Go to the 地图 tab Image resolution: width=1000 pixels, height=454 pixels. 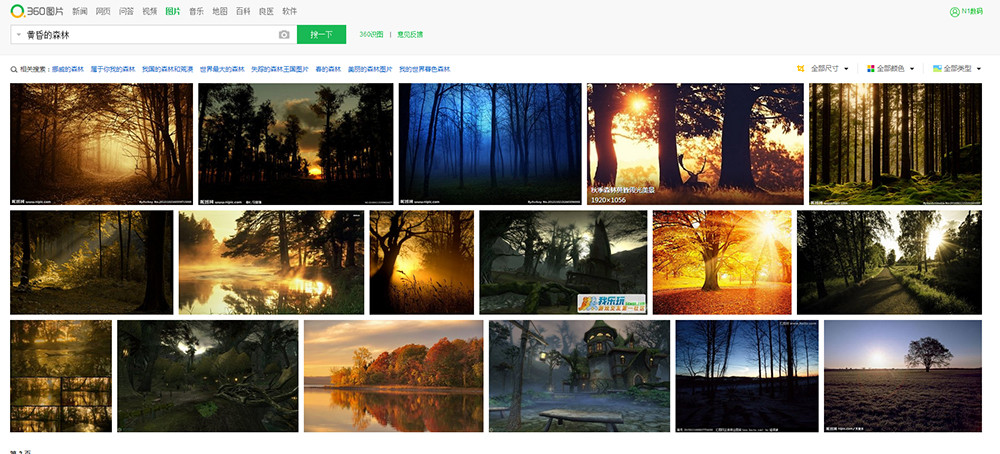pyautogui.click(x=219, y=11)
